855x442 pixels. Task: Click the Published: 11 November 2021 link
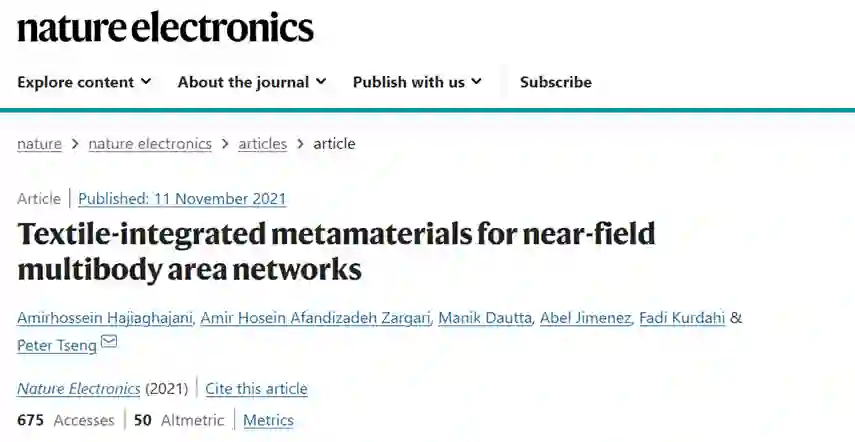(182, 198)
